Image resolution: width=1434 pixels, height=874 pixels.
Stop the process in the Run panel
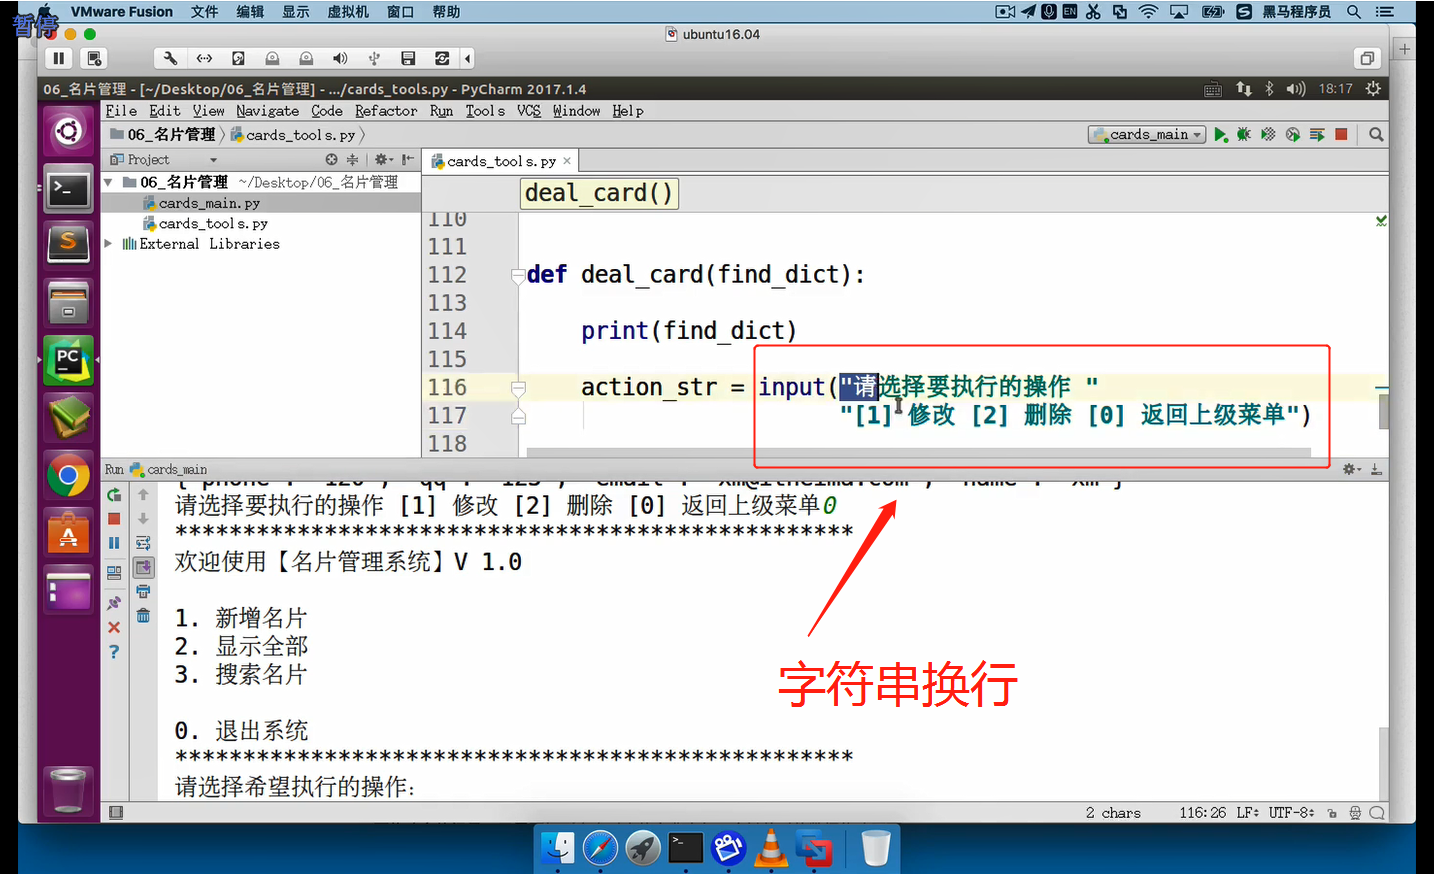(x=114, y=519)
